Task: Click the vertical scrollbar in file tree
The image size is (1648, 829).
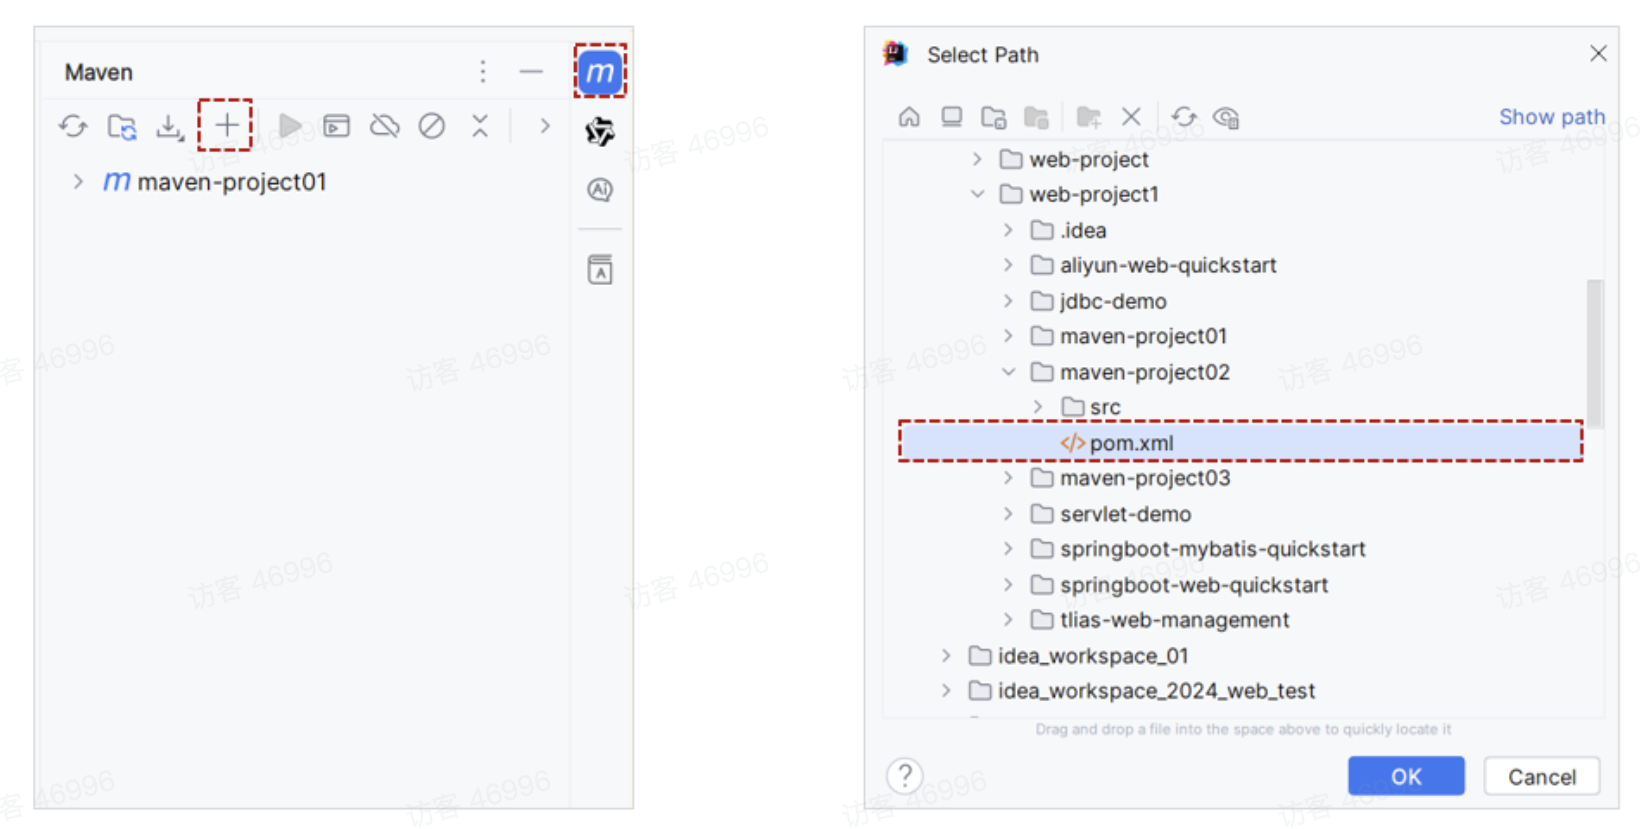Action: click(1594, 354)
